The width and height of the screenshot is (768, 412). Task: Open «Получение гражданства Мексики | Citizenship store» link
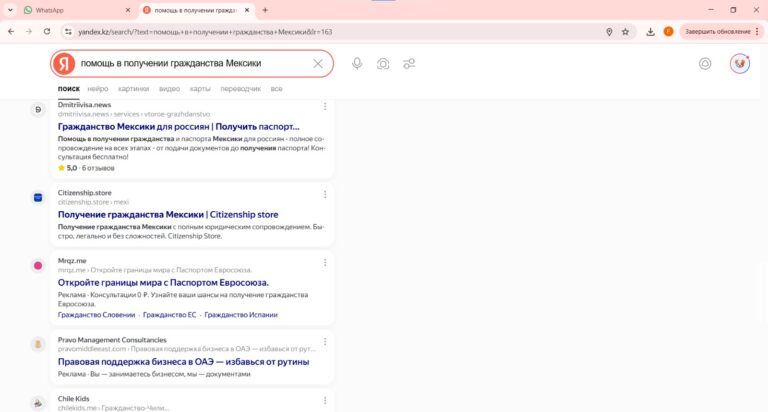168,214
